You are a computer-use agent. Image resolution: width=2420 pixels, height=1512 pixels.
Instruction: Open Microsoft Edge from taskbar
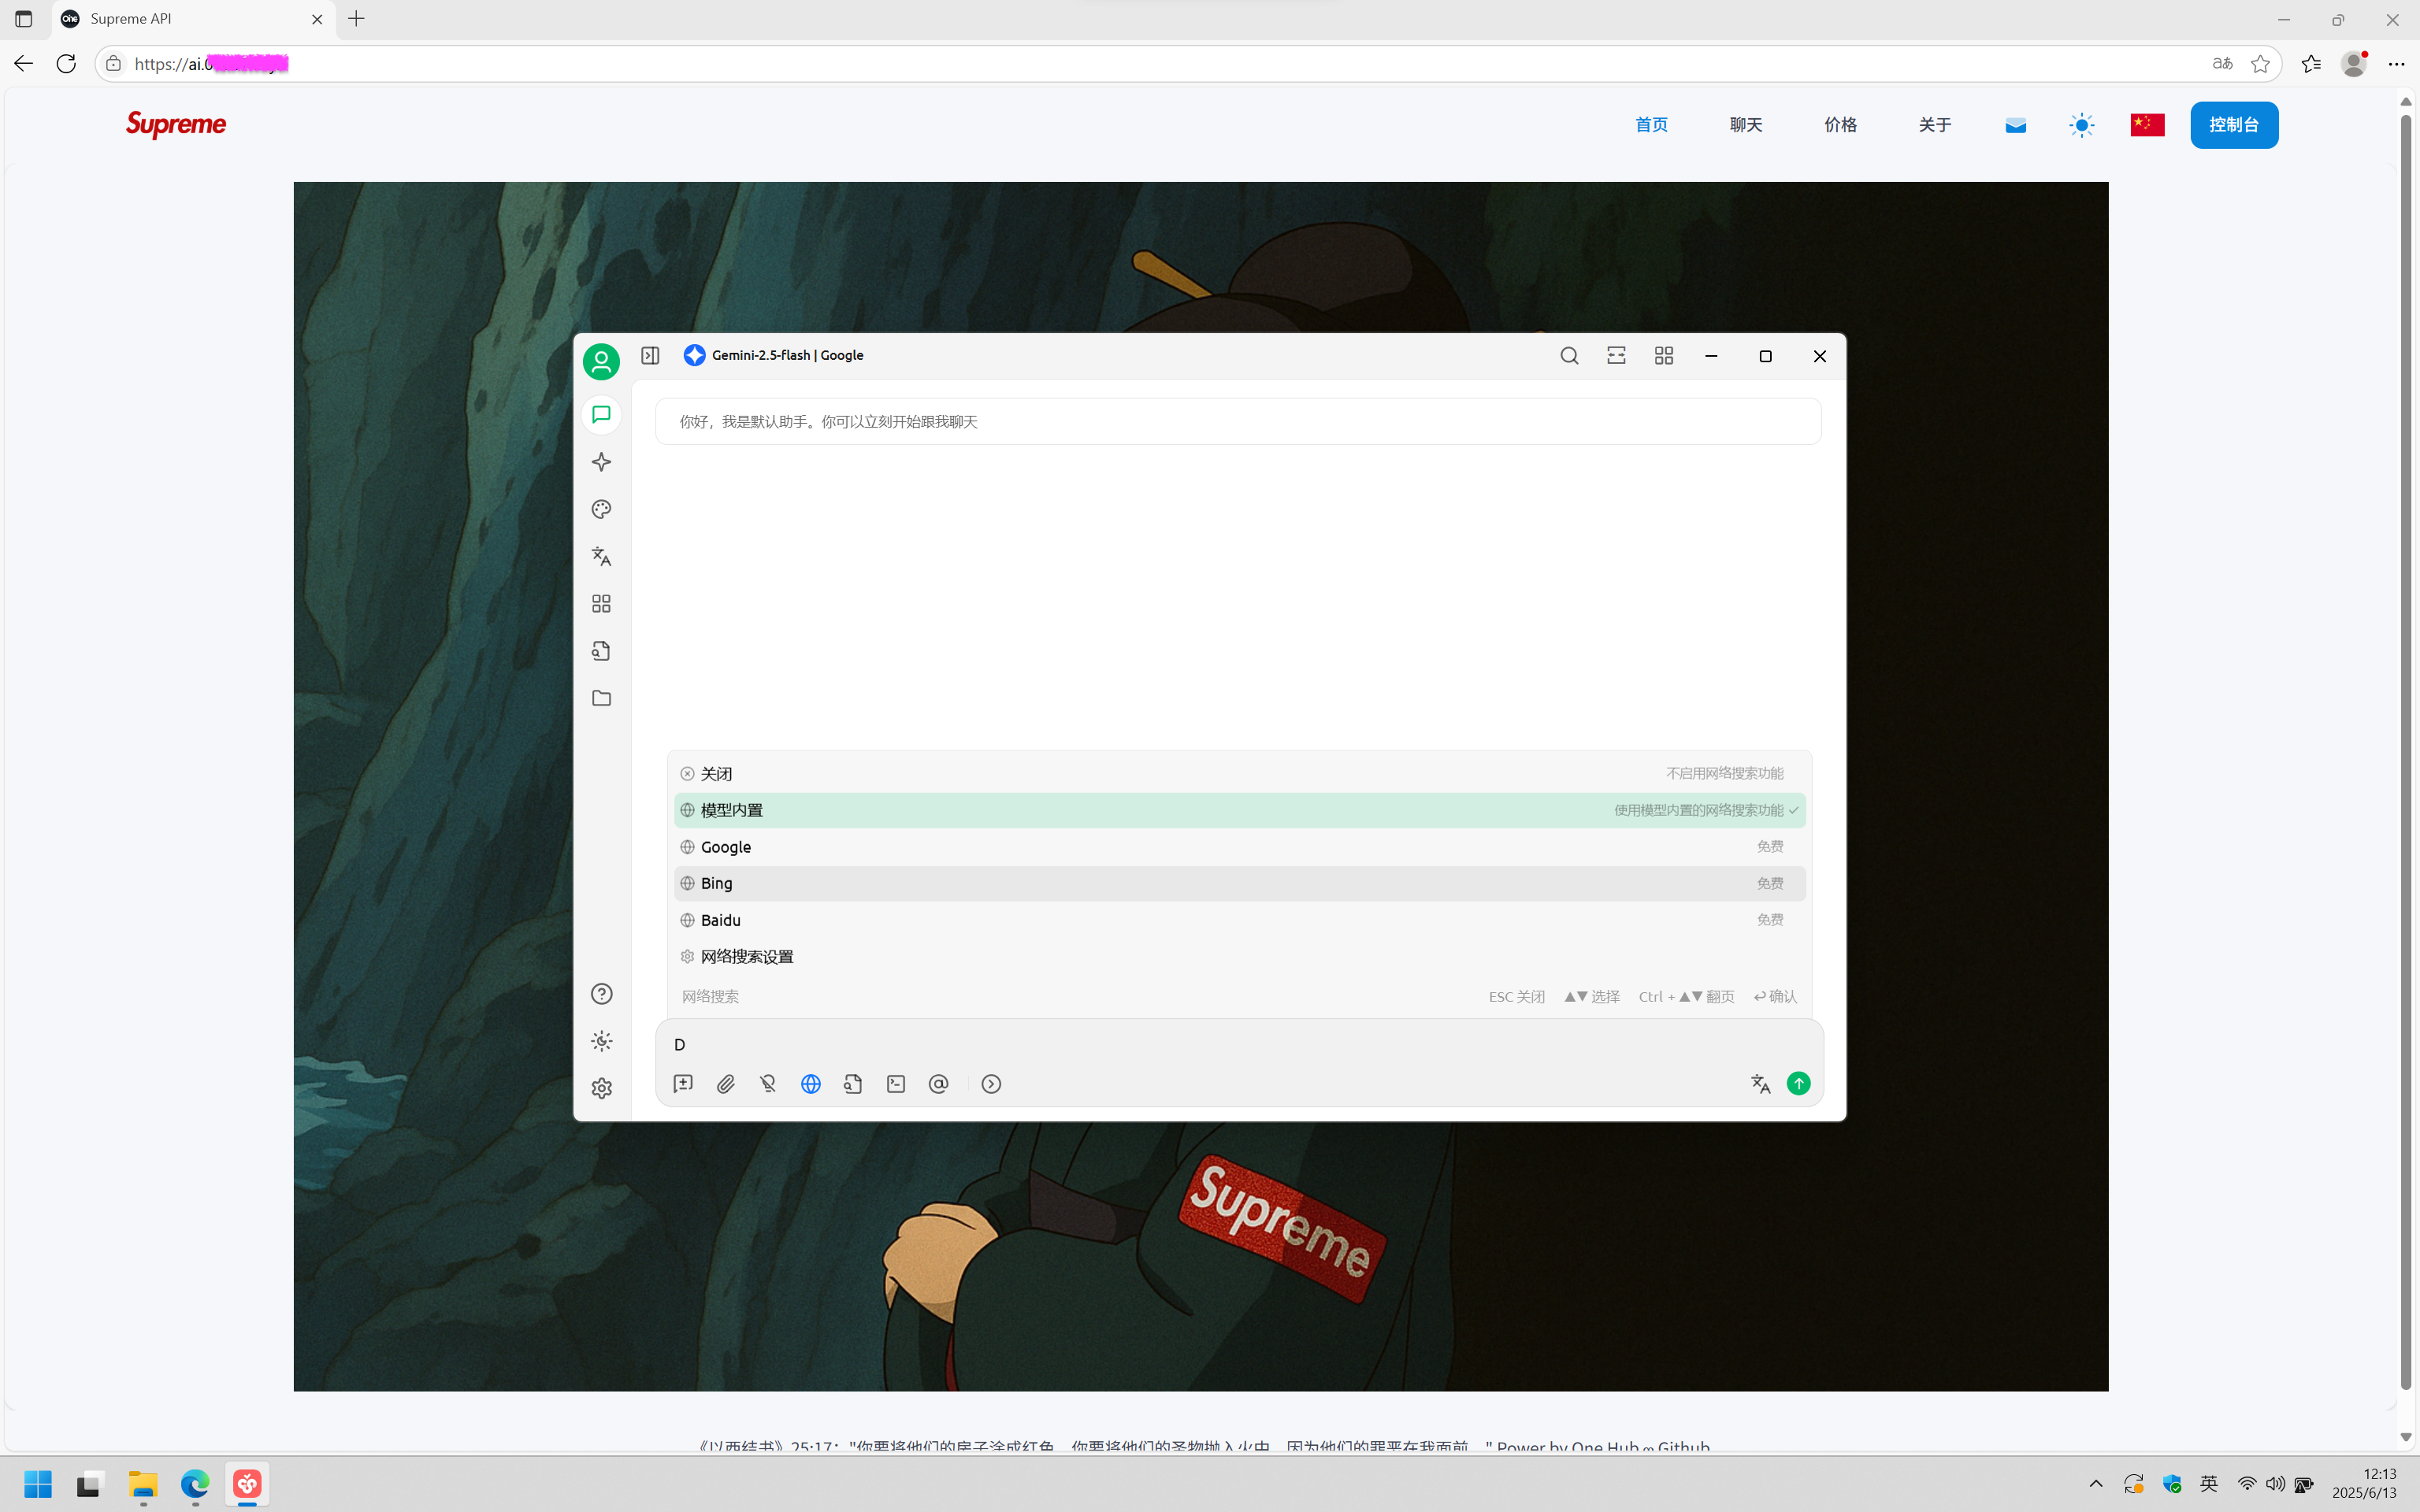pyautogui.click(x=195, y=1484)
